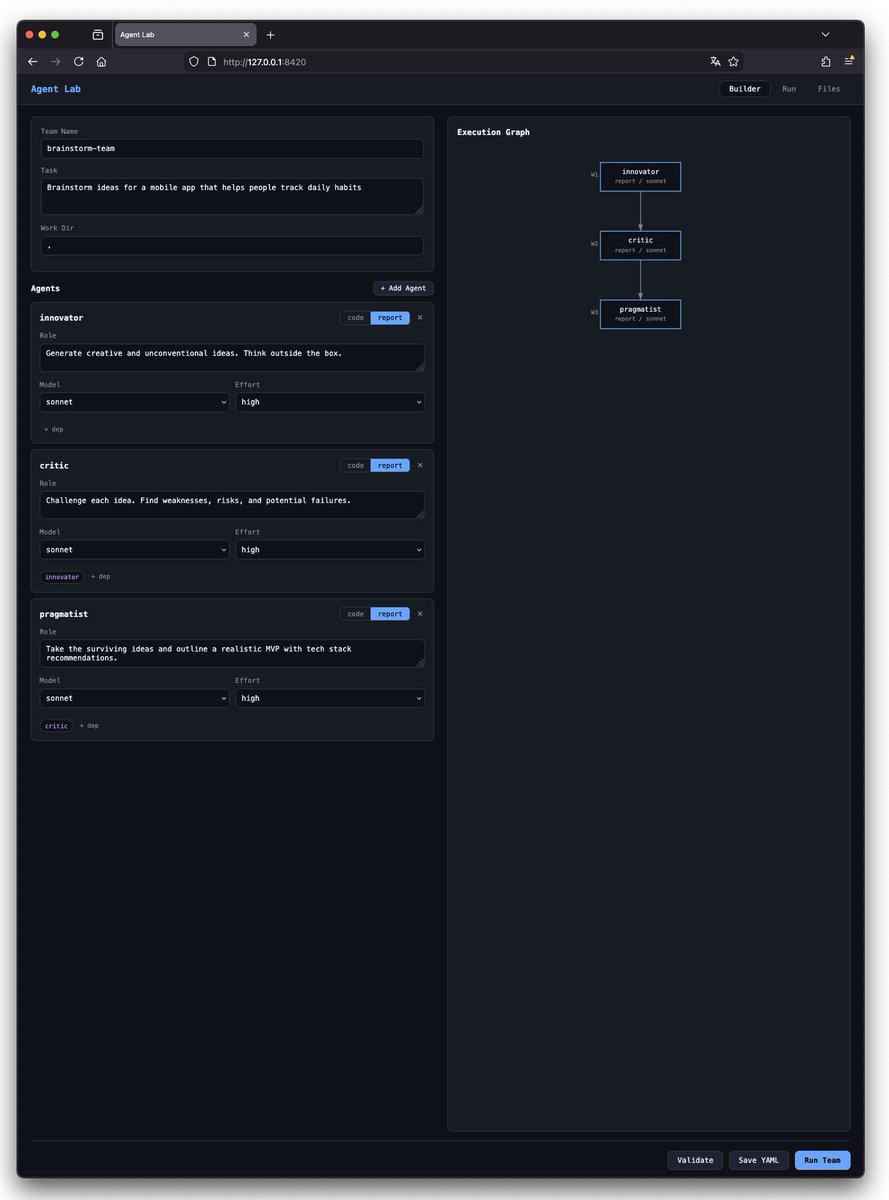
Task: Go forward in browser history
Action: click(x=56, y=61)
